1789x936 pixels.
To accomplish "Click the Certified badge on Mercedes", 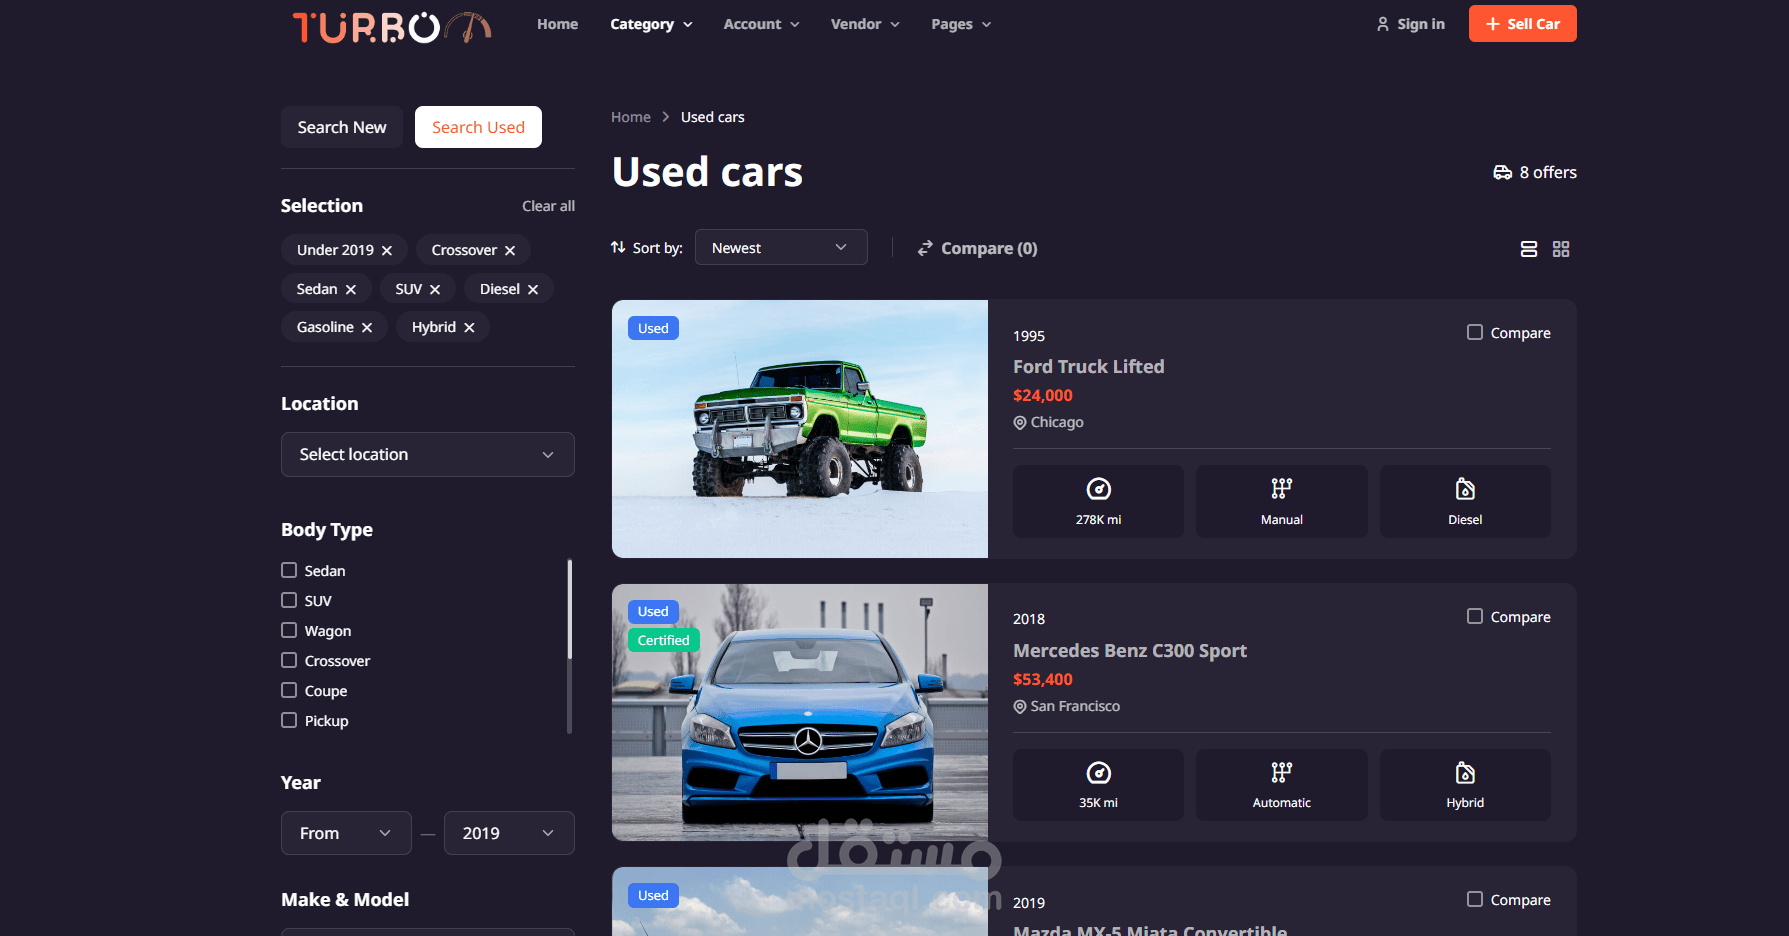I will click(663, 640).
